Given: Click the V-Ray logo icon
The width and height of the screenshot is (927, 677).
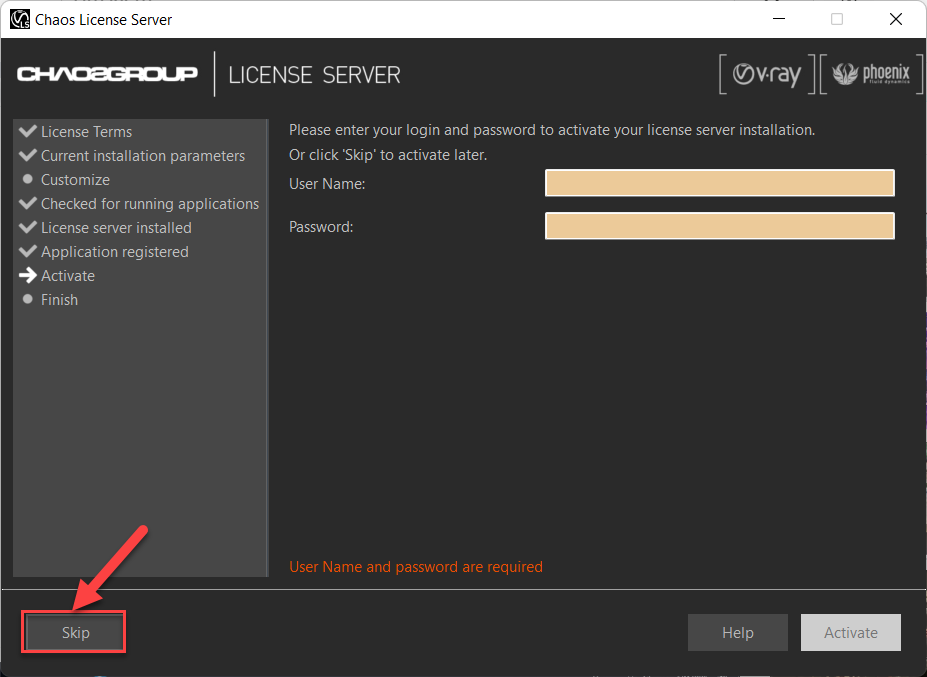Looking at the screenshot, I should (767, 75).
